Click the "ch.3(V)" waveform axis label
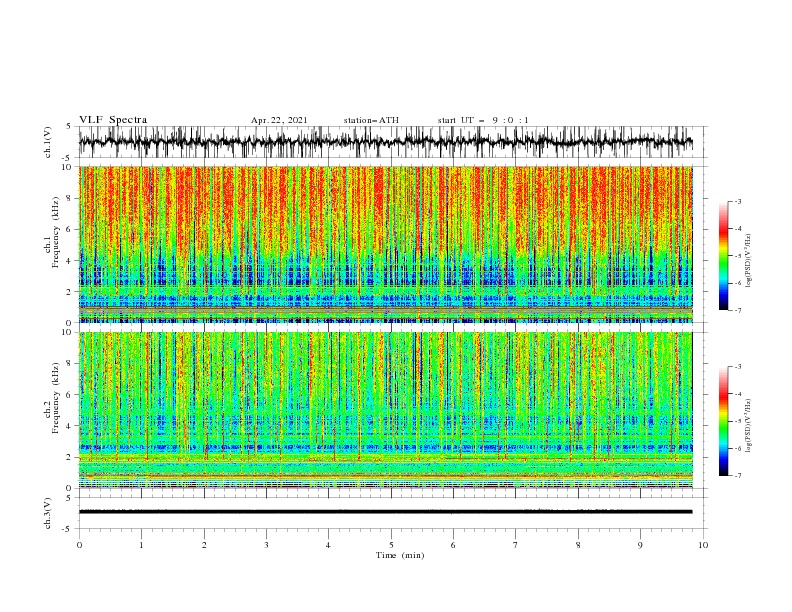Screen dimensions: 792x612 (48, 513)
